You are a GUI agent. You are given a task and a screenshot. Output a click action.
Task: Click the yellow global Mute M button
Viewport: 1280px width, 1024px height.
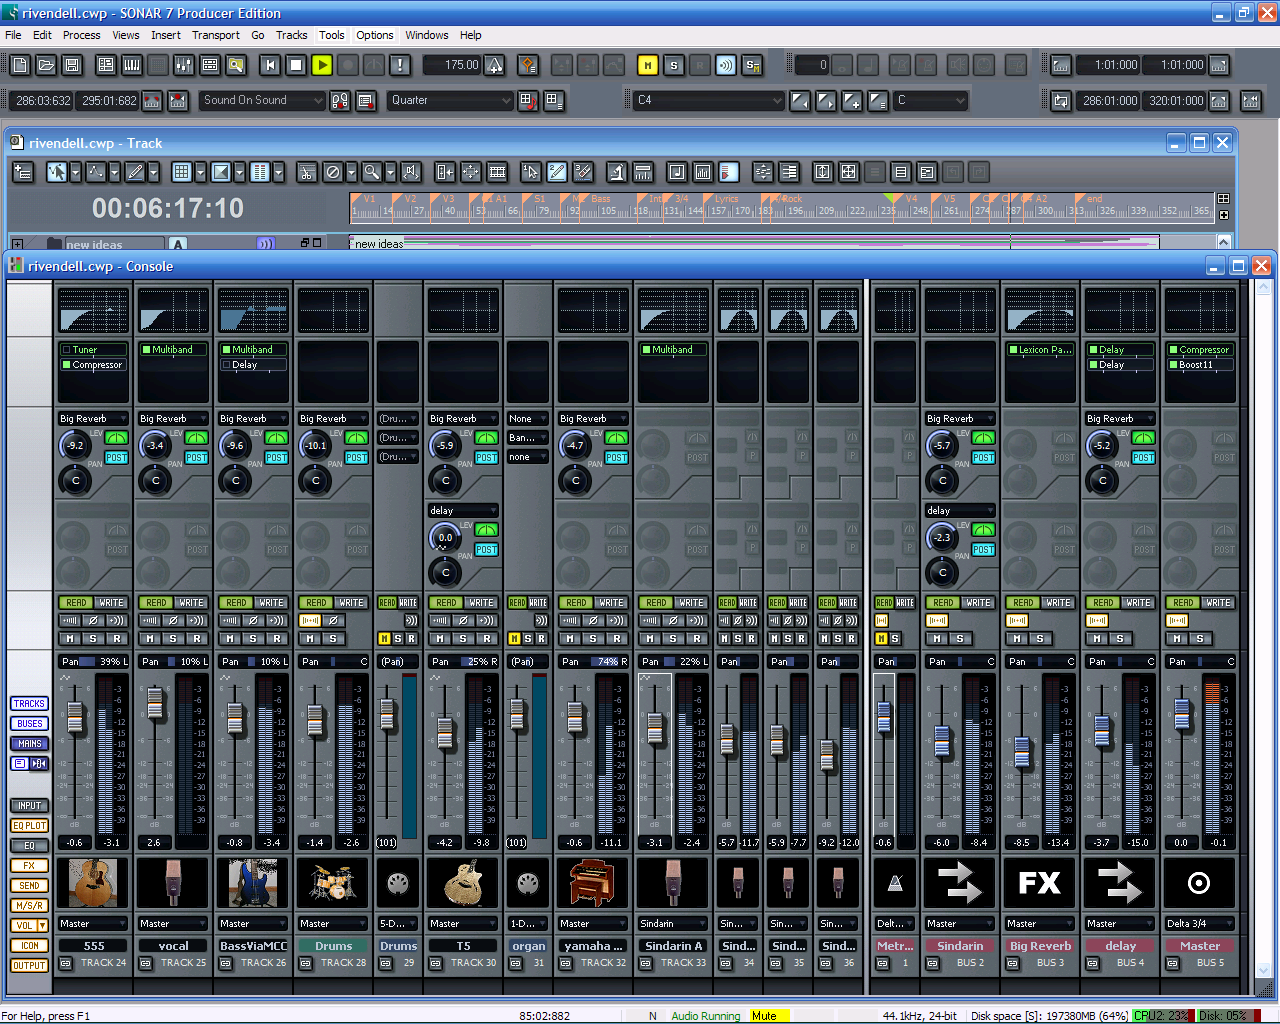click(648, 65)
